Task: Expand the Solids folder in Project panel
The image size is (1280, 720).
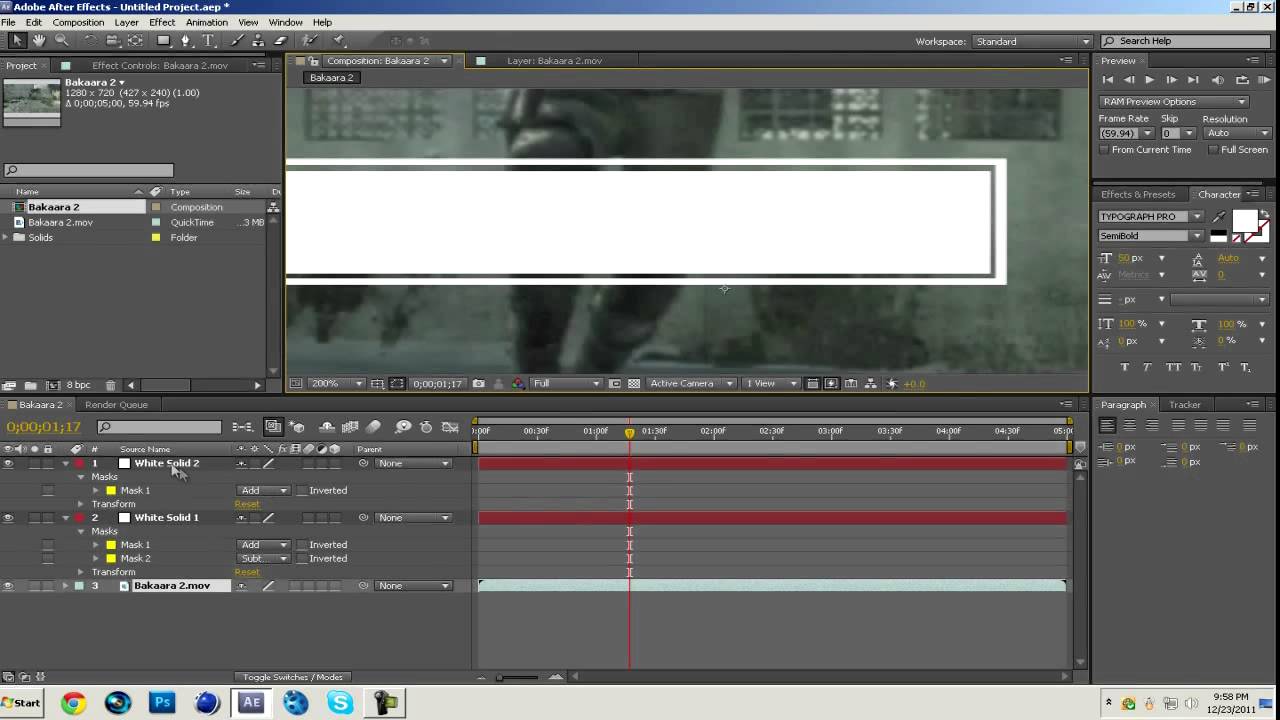Action: click(6, 238)
